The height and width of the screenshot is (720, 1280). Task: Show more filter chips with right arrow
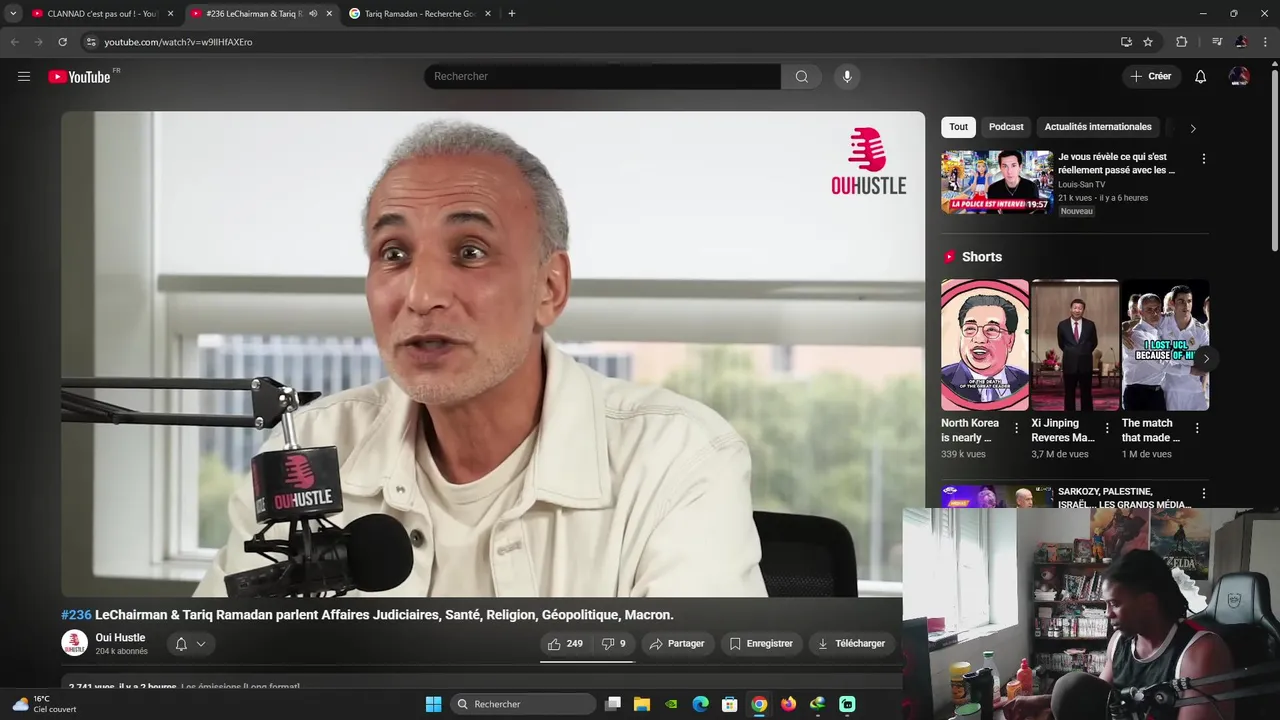1192,128
